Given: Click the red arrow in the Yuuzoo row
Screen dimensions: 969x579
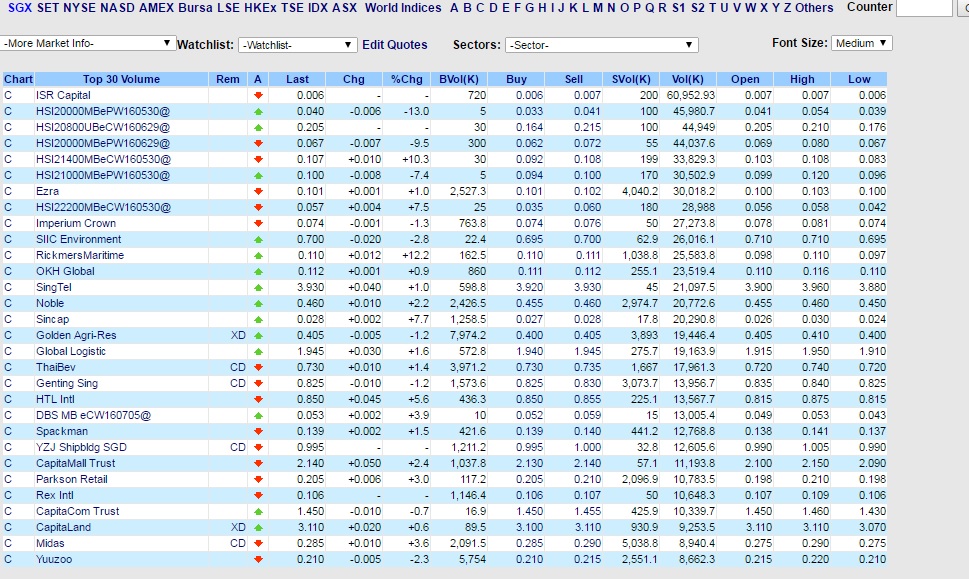Looking at the screenshot, I should tap(258, 560).
